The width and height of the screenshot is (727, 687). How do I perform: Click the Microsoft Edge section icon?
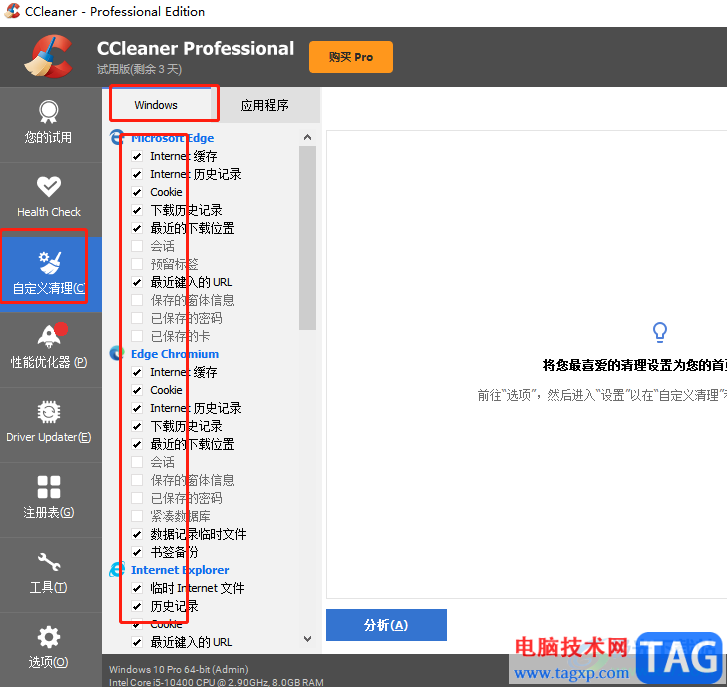pyautogui.click(x=116, y=138)
